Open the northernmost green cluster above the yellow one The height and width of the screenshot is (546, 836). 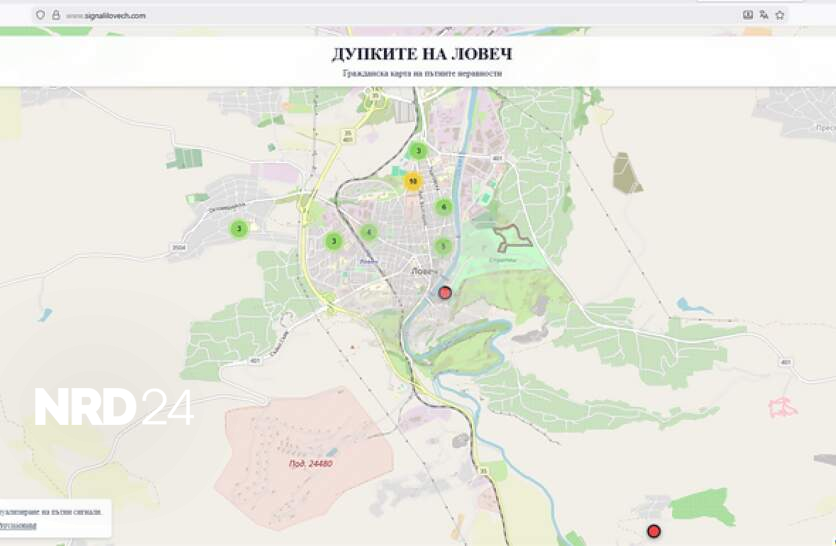click(419, 151)
